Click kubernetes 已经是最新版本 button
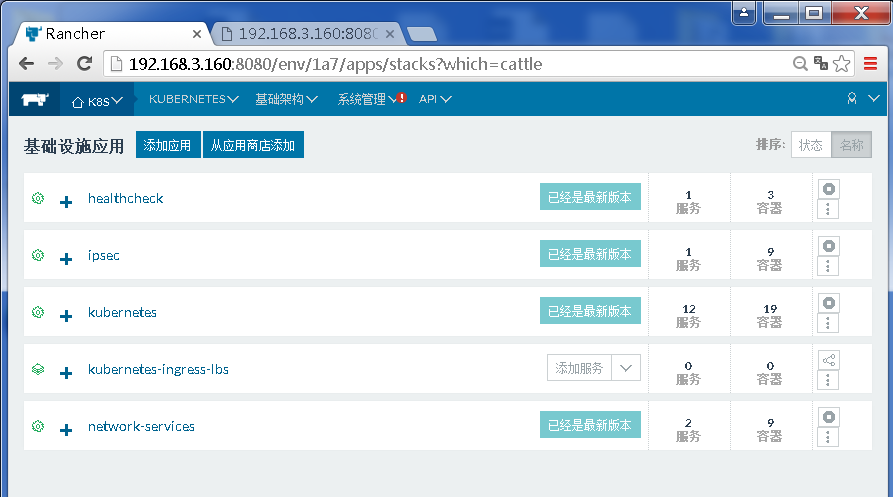893x497 pixels. [x=590, y=310]
